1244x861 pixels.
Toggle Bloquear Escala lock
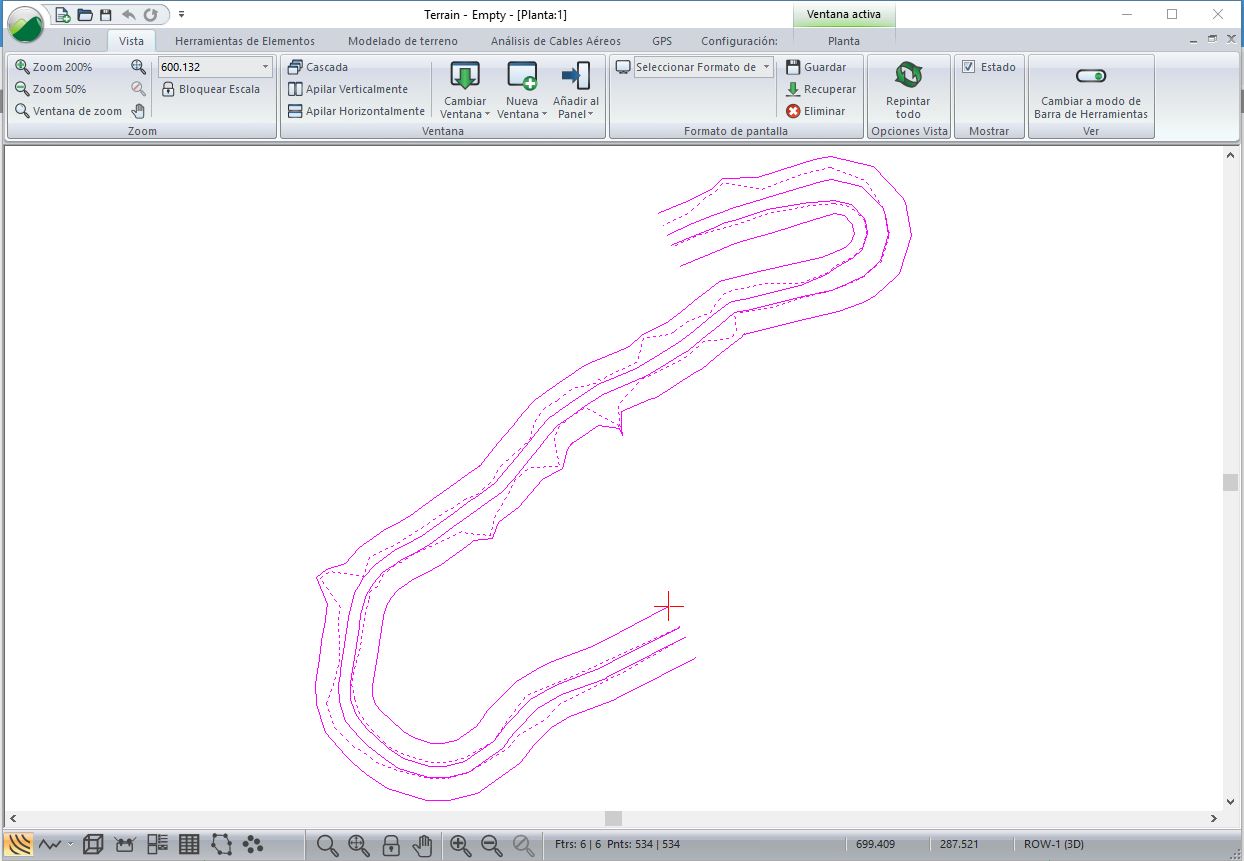210,89
